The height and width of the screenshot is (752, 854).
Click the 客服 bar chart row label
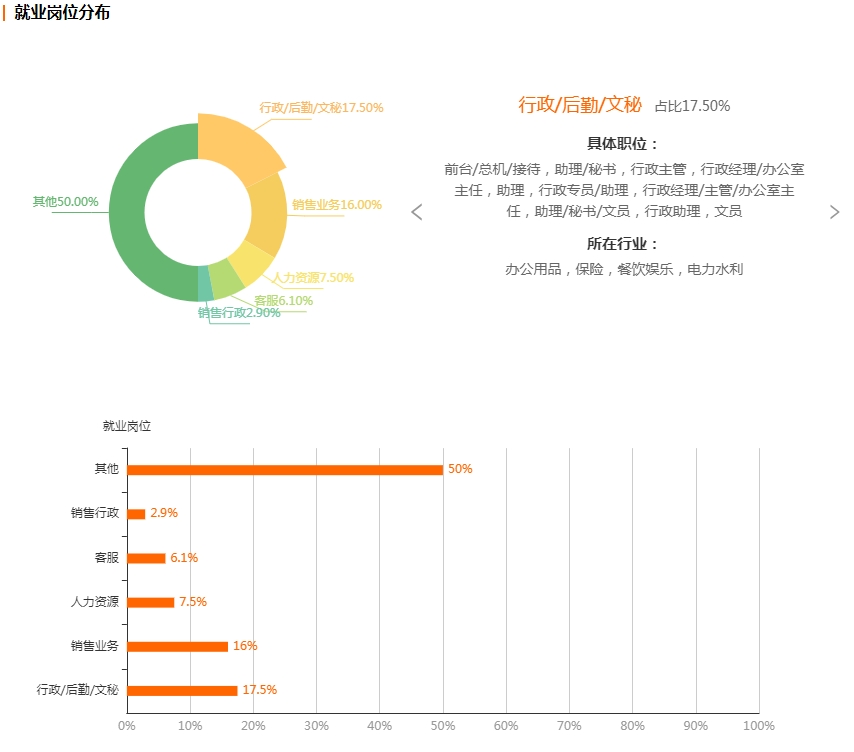(107, 558)
